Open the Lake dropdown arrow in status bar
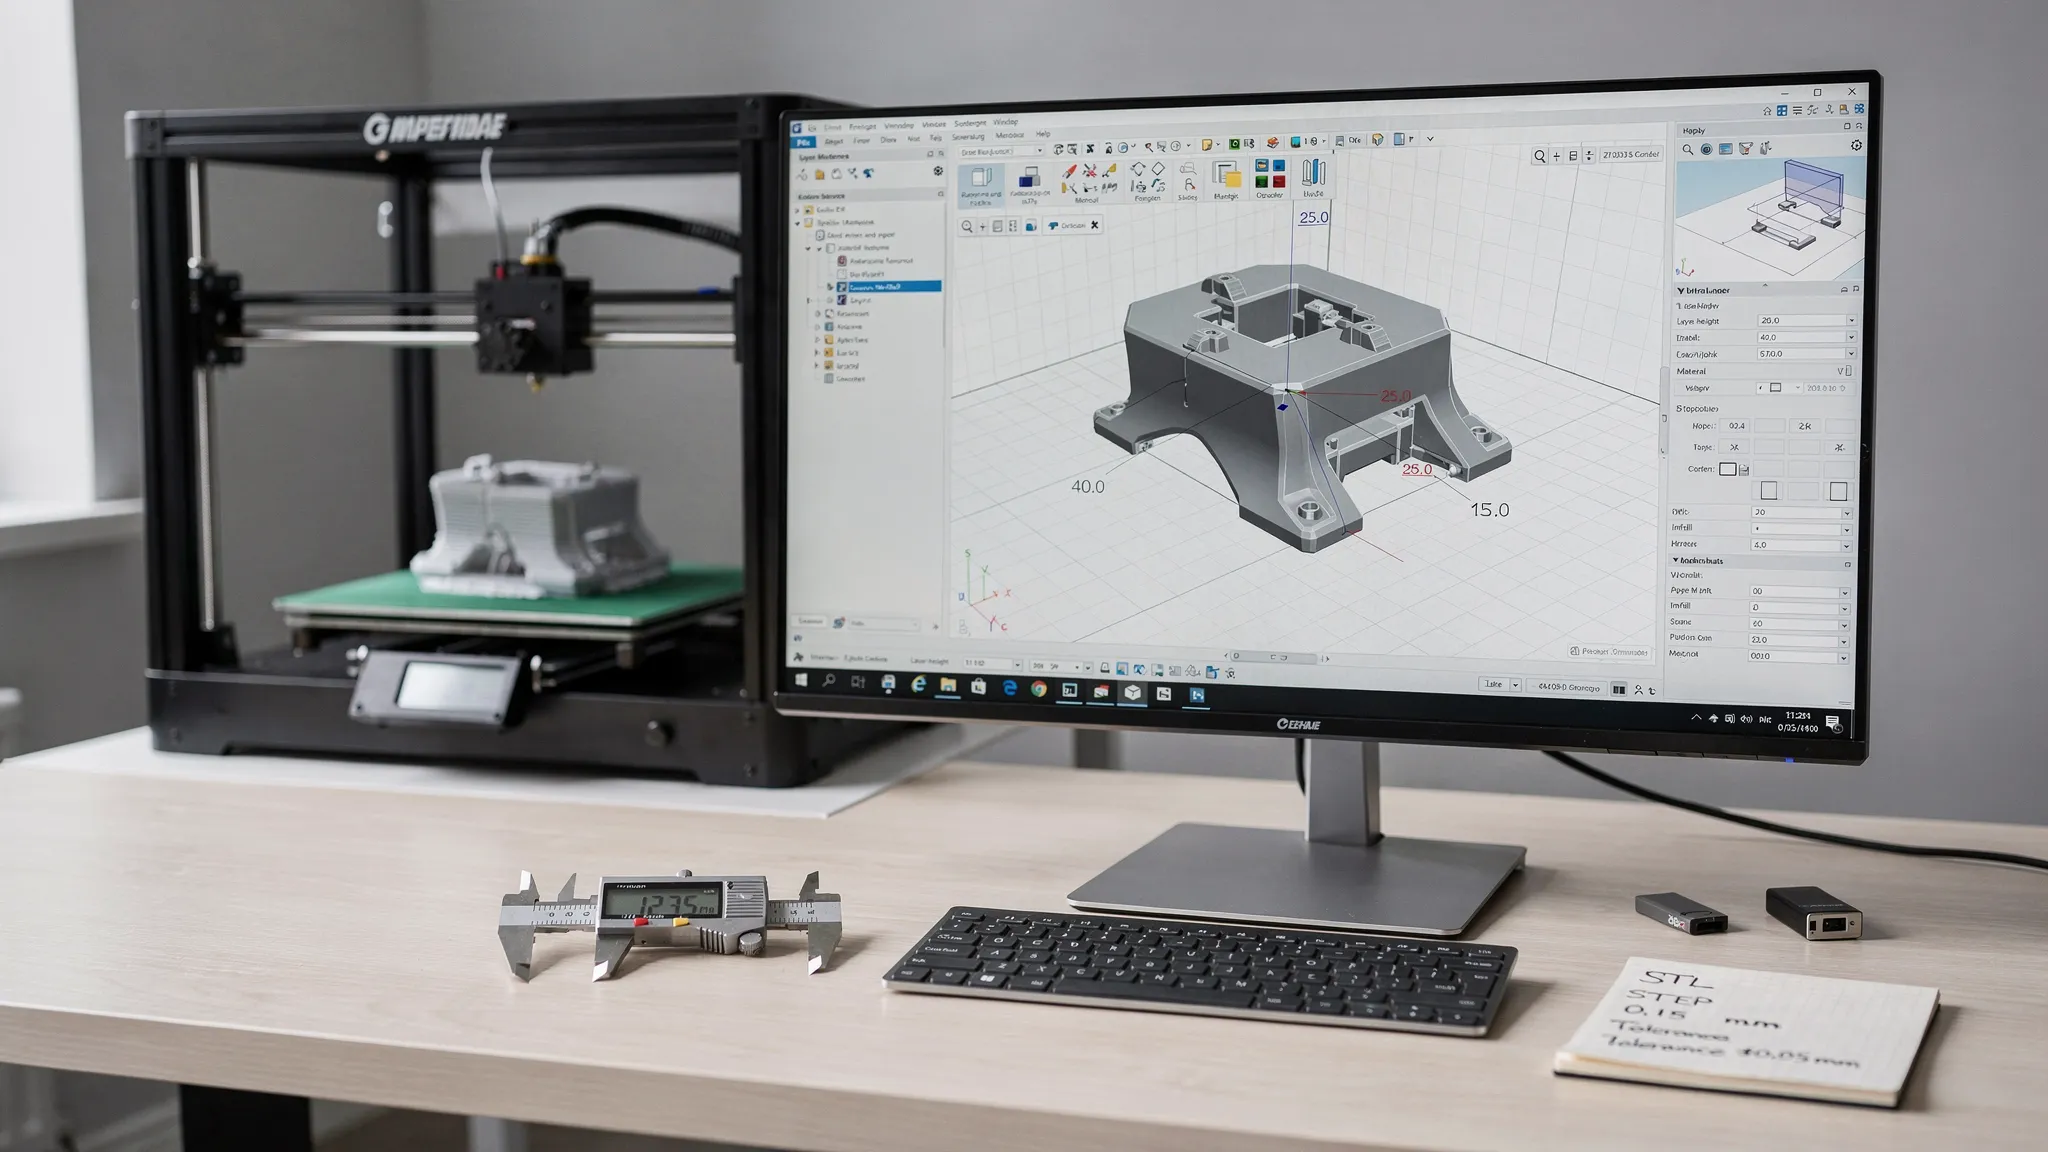This screenshot has height=1152, width=2048. 1515,684
